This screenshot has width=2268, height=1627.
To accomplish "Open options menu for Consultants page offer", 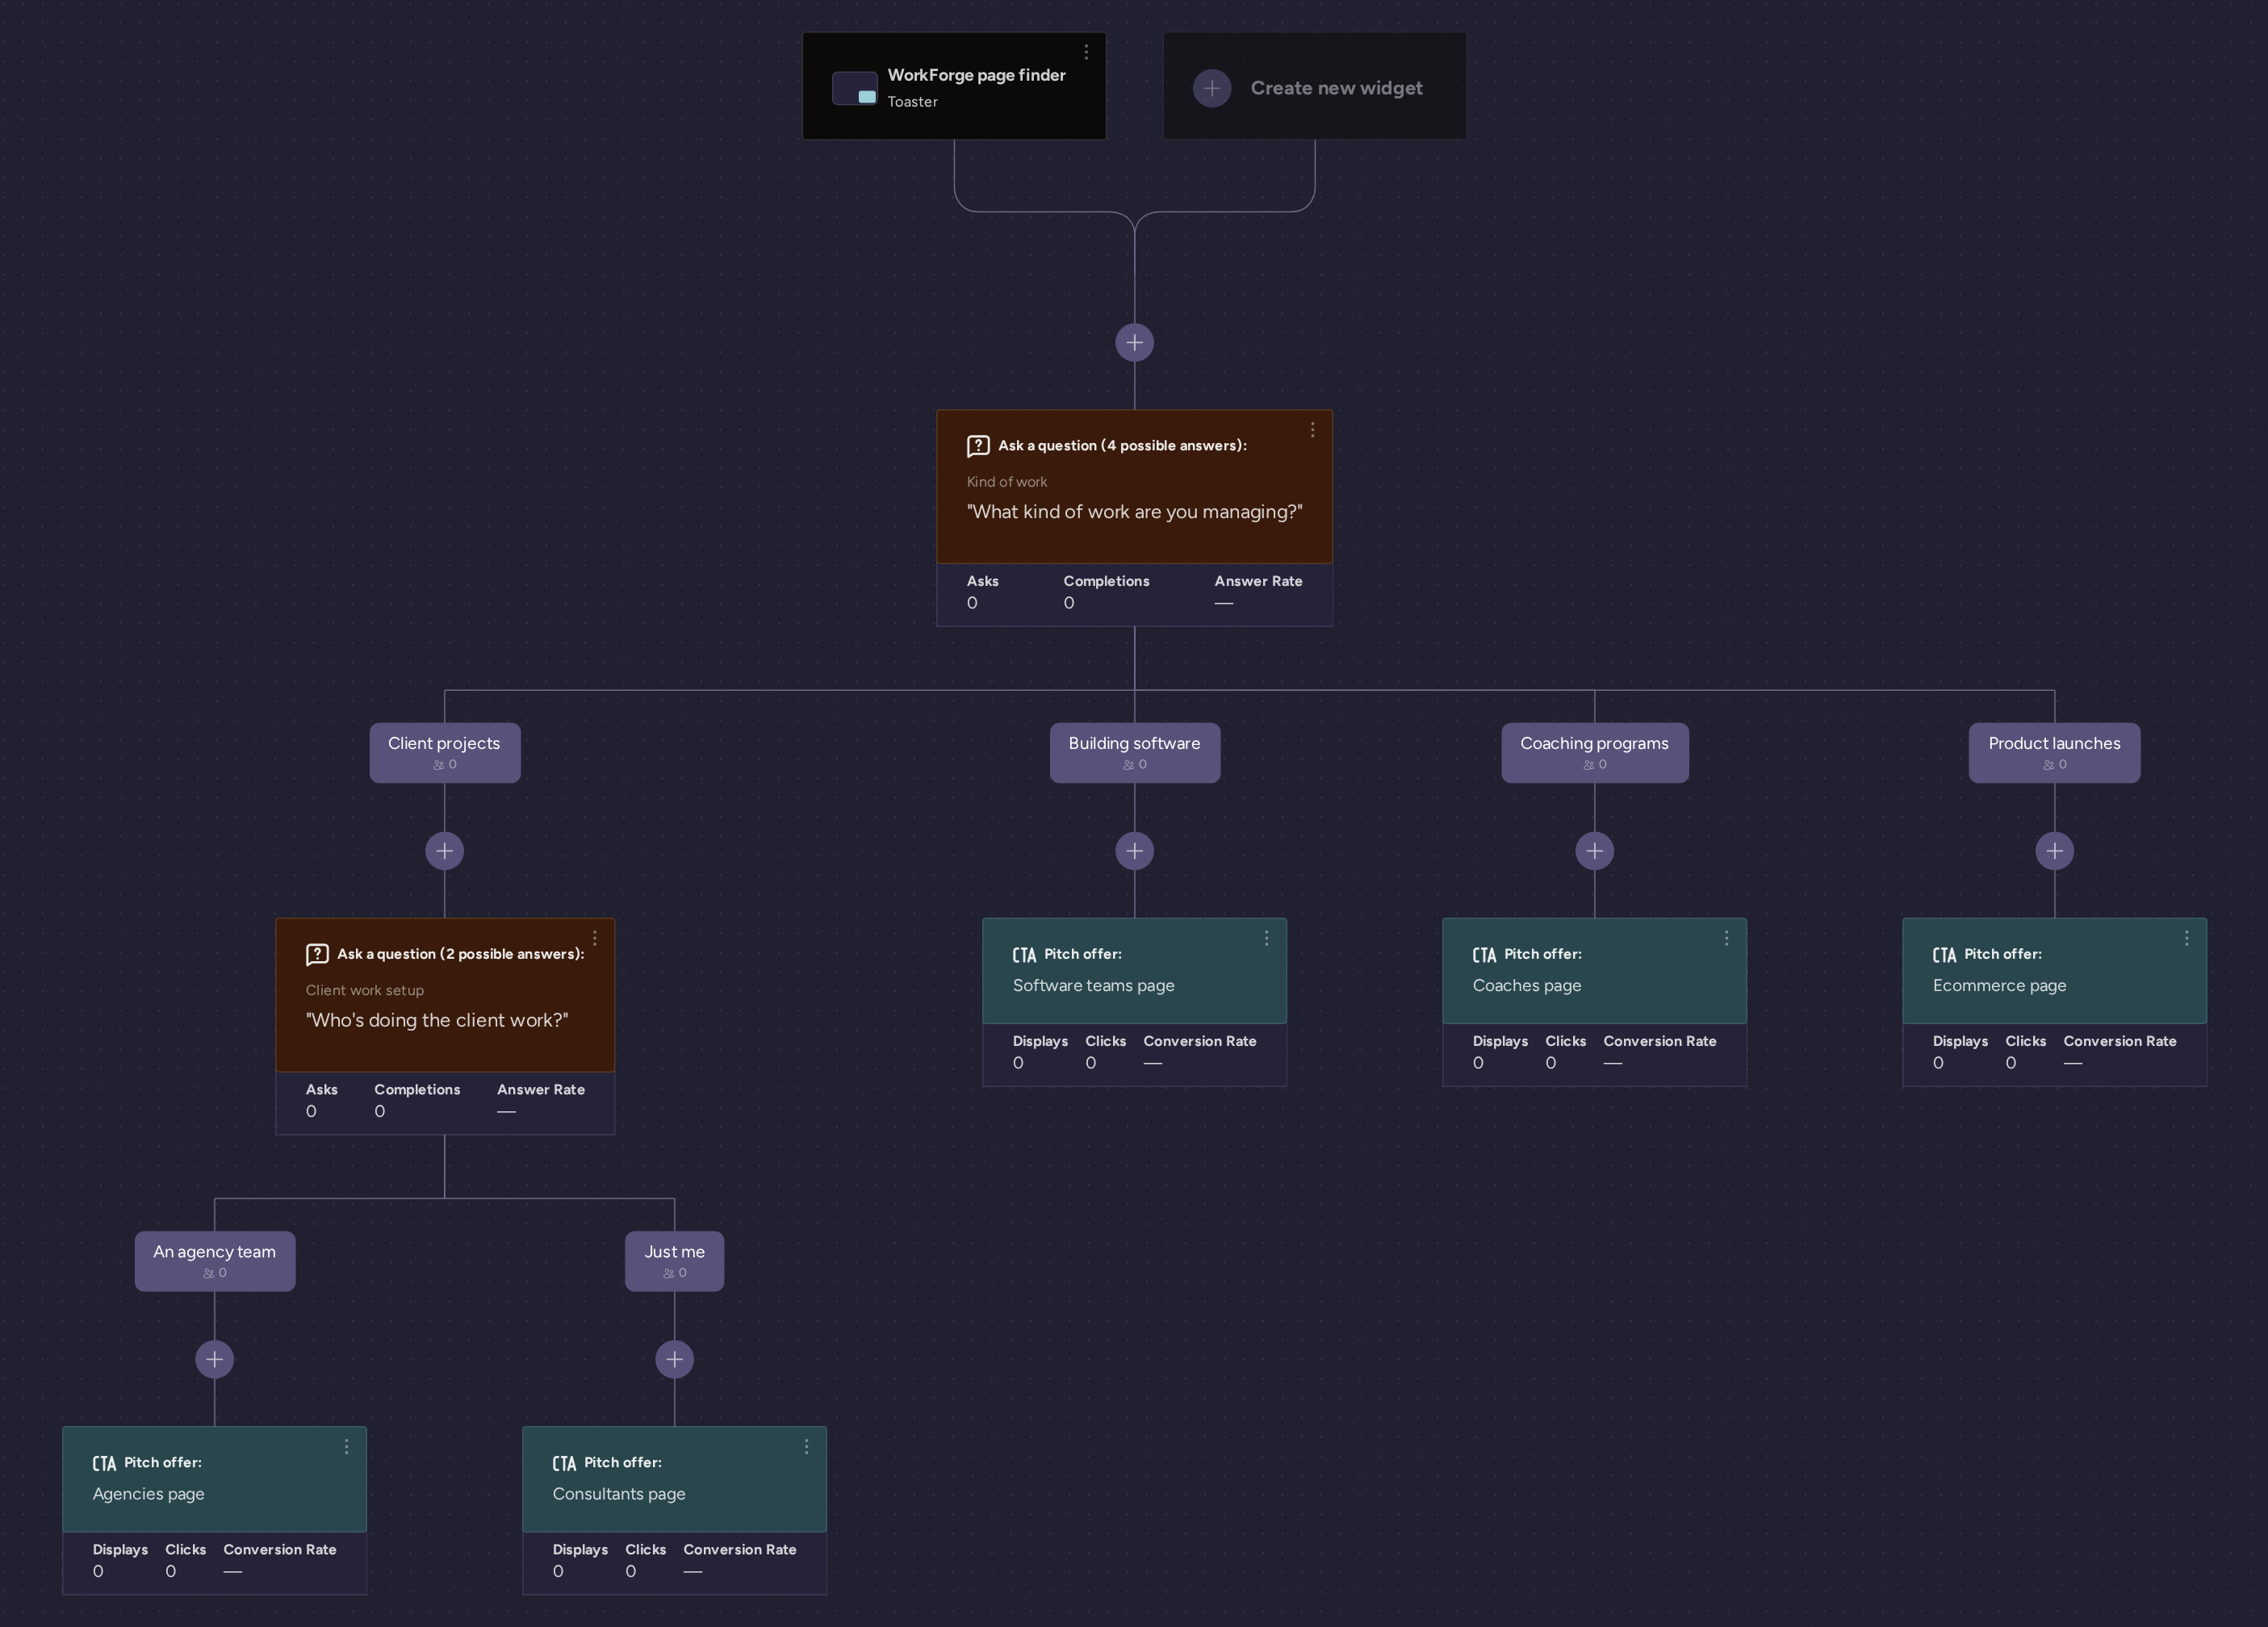I will [806, 1446].
